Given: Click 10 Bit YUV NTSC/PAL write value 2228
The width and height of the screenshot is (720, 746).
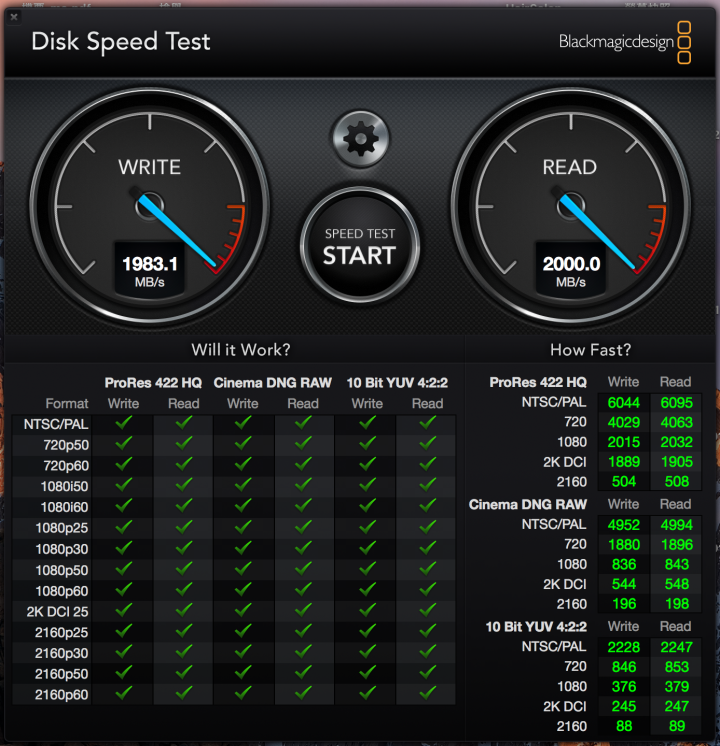Looking at the screenshot, I should tap(623, 647).
